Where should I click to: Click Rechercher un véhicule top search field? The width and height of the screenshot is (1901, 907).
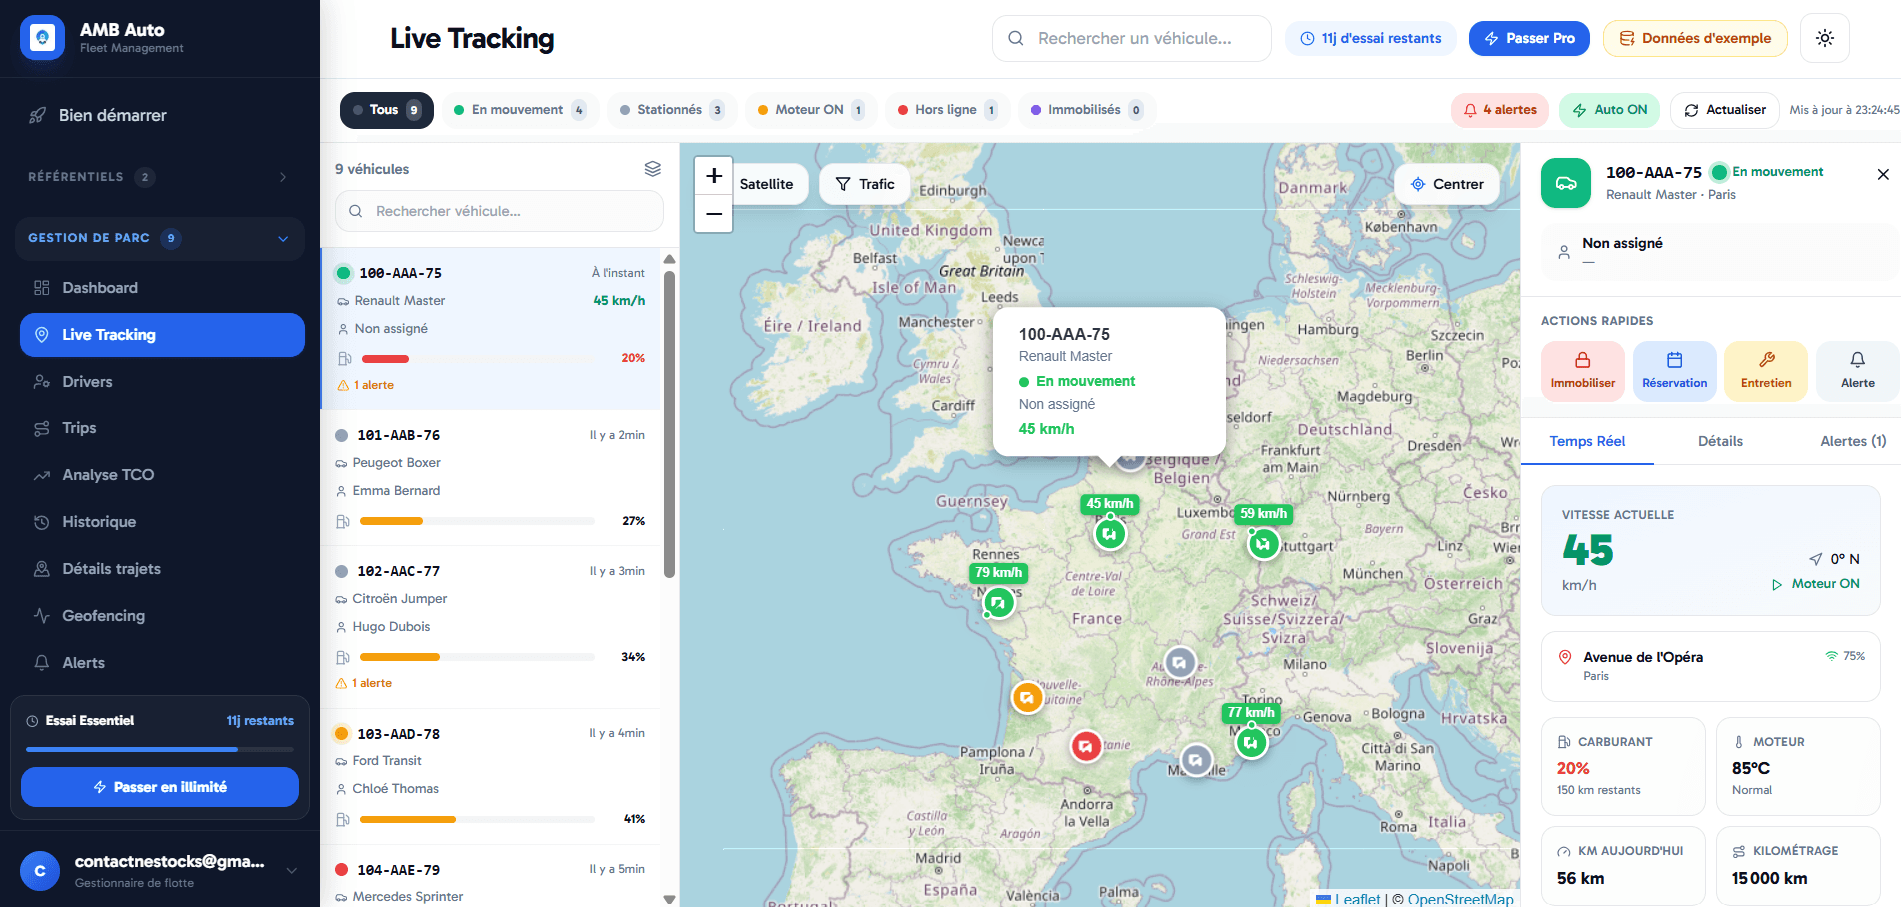(x=1132, y=38)
